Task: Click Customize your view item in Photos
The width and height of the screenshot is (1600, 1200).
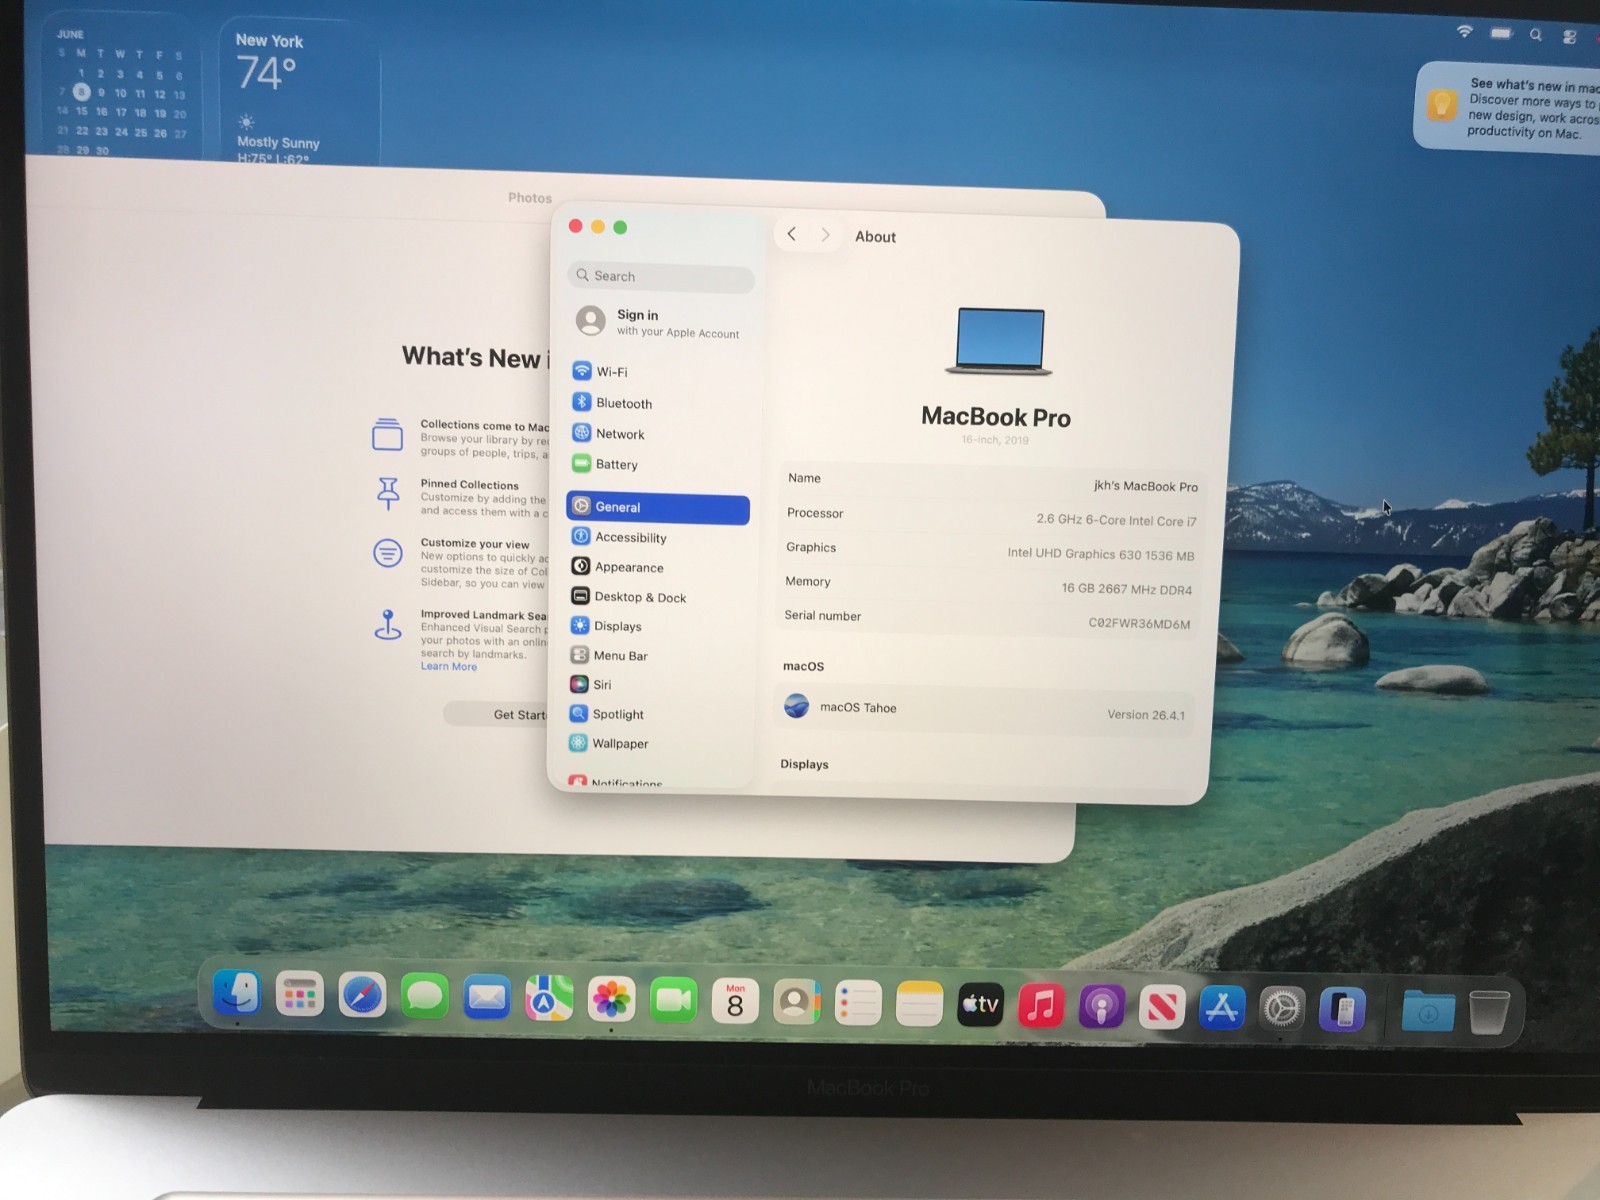Action: pyautogui.click(x=460, y=563)
